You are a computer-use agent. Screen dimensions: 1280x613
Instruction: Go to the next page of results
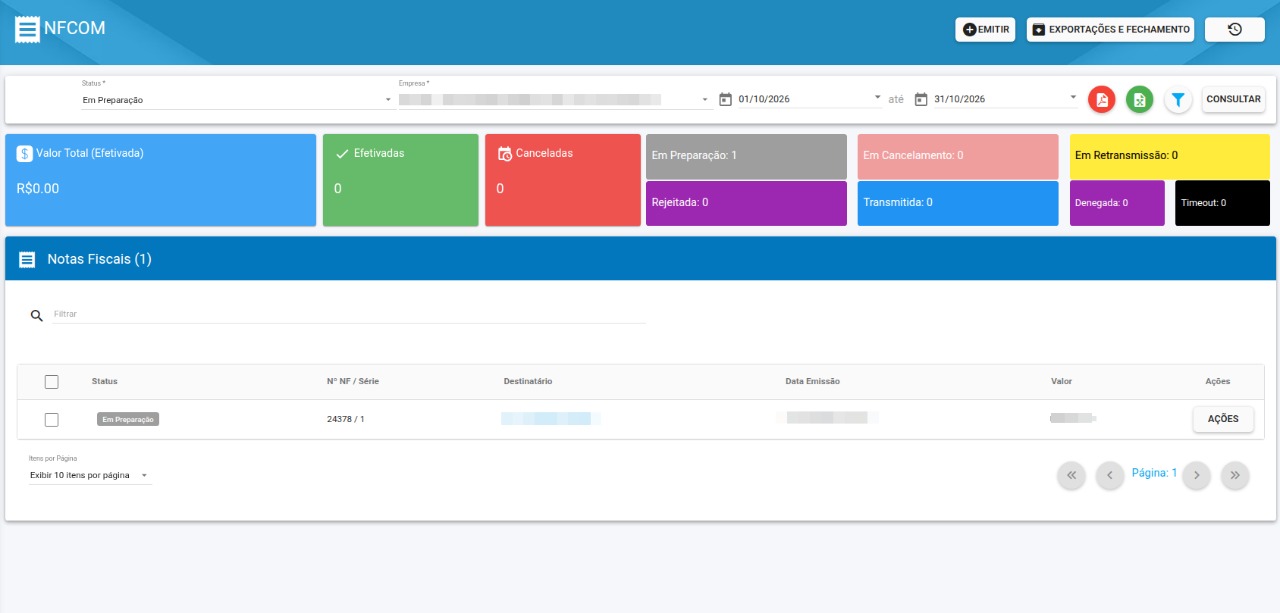pyautogui.click(x=1197, y=475)
